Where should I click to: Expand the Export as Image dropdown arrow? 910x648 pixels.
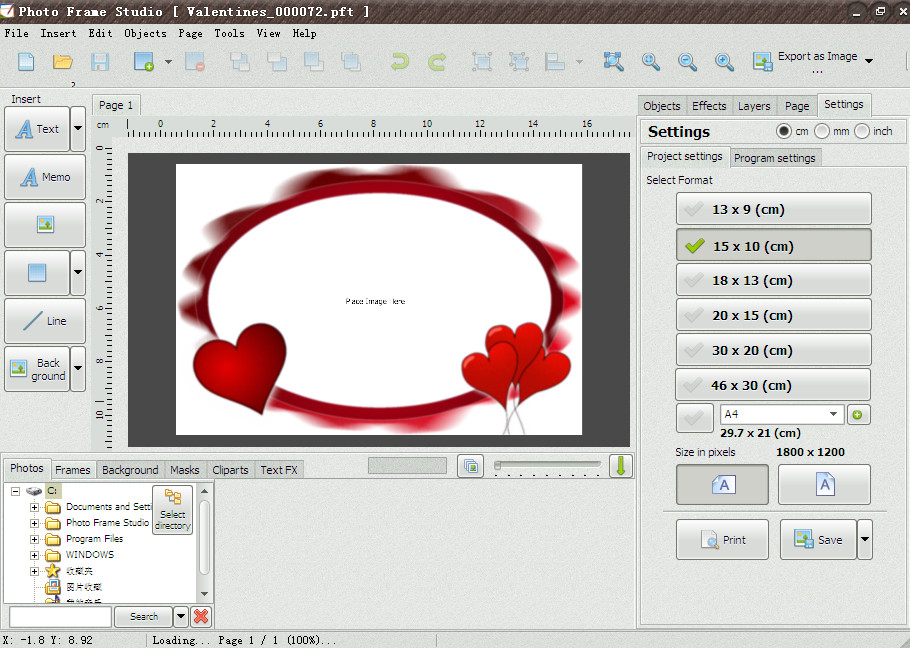pyautogui.click(x=869, y=62)
